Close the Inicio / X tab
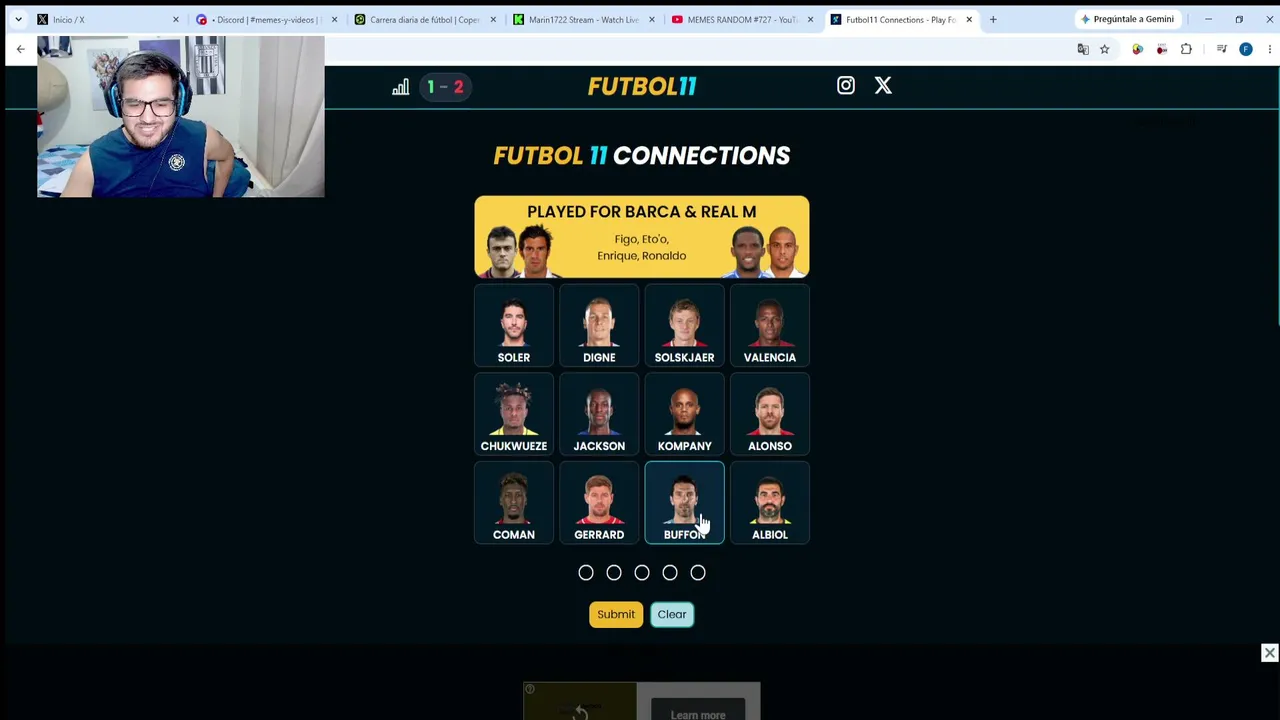The width and height of the screenshot is (1280, 720). (176, 19)
